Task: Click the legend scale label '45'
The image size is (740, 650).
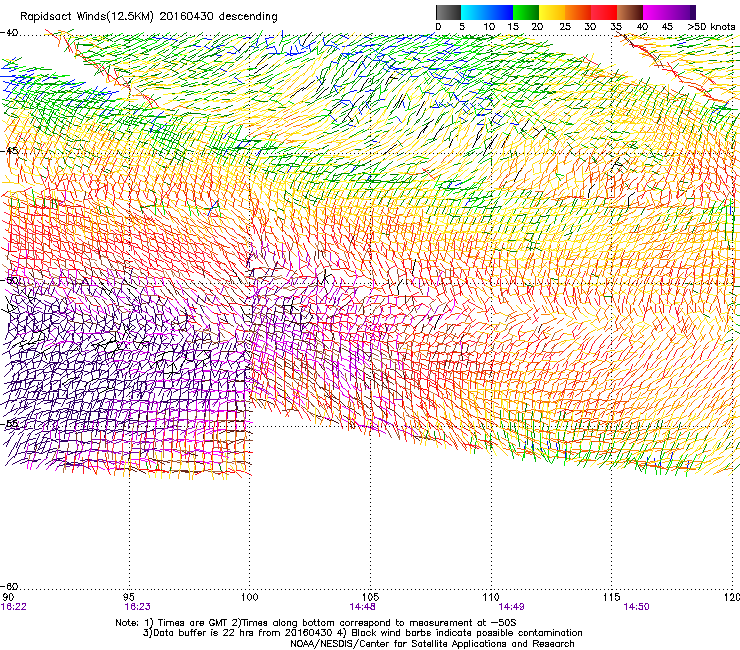Action: pos(667,27)
